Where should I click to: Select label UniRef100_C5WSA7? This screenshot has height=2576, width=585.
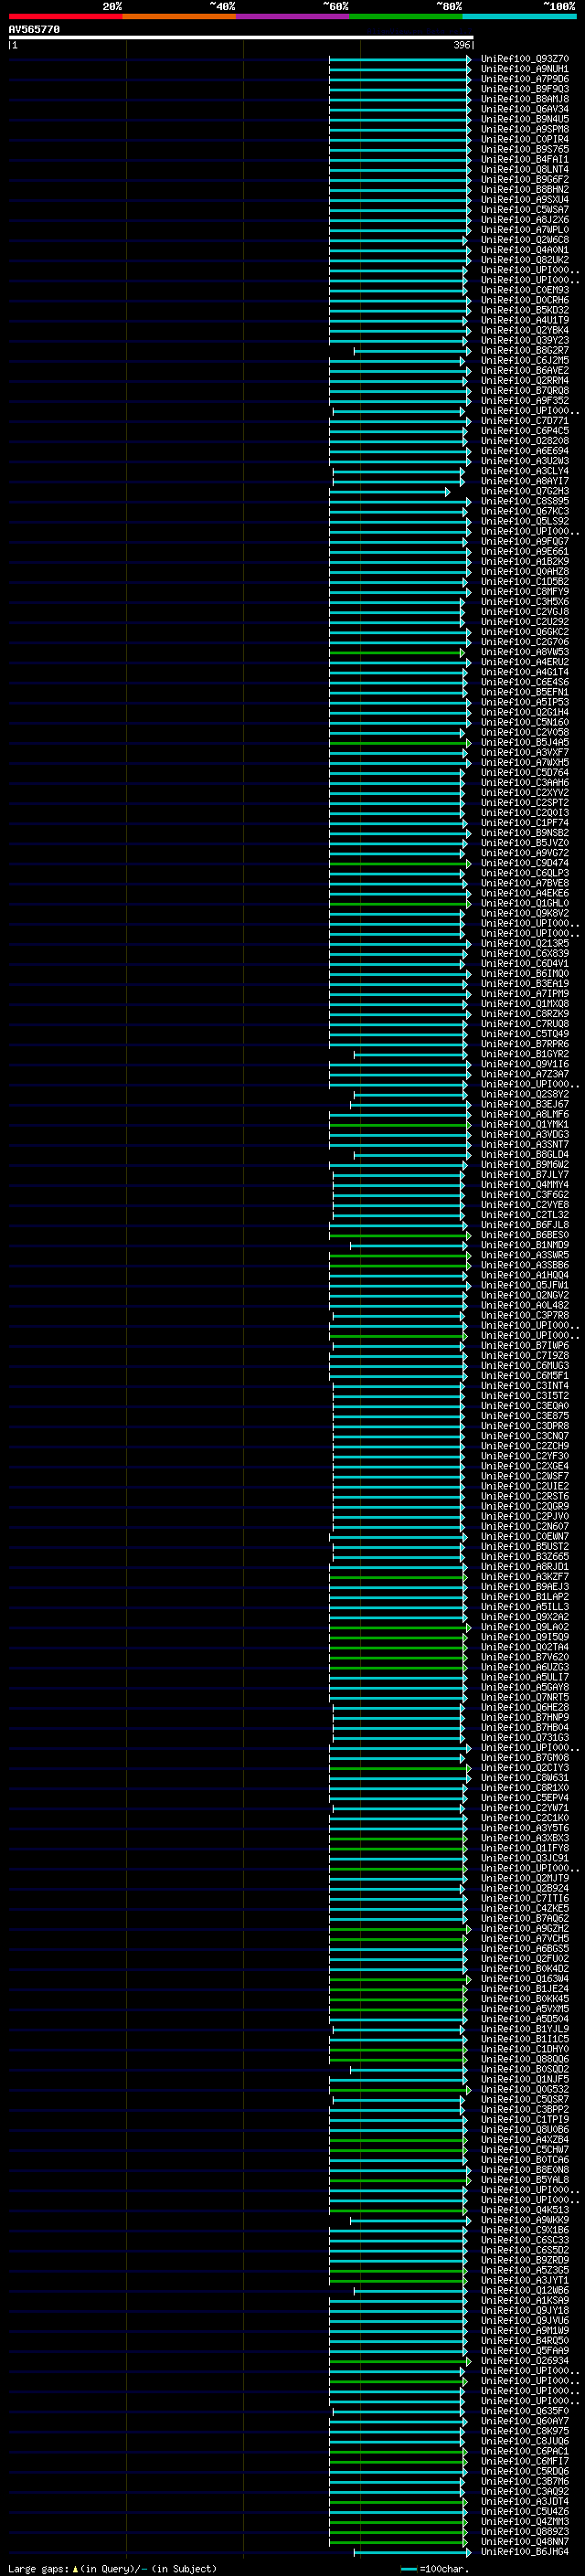525,209
